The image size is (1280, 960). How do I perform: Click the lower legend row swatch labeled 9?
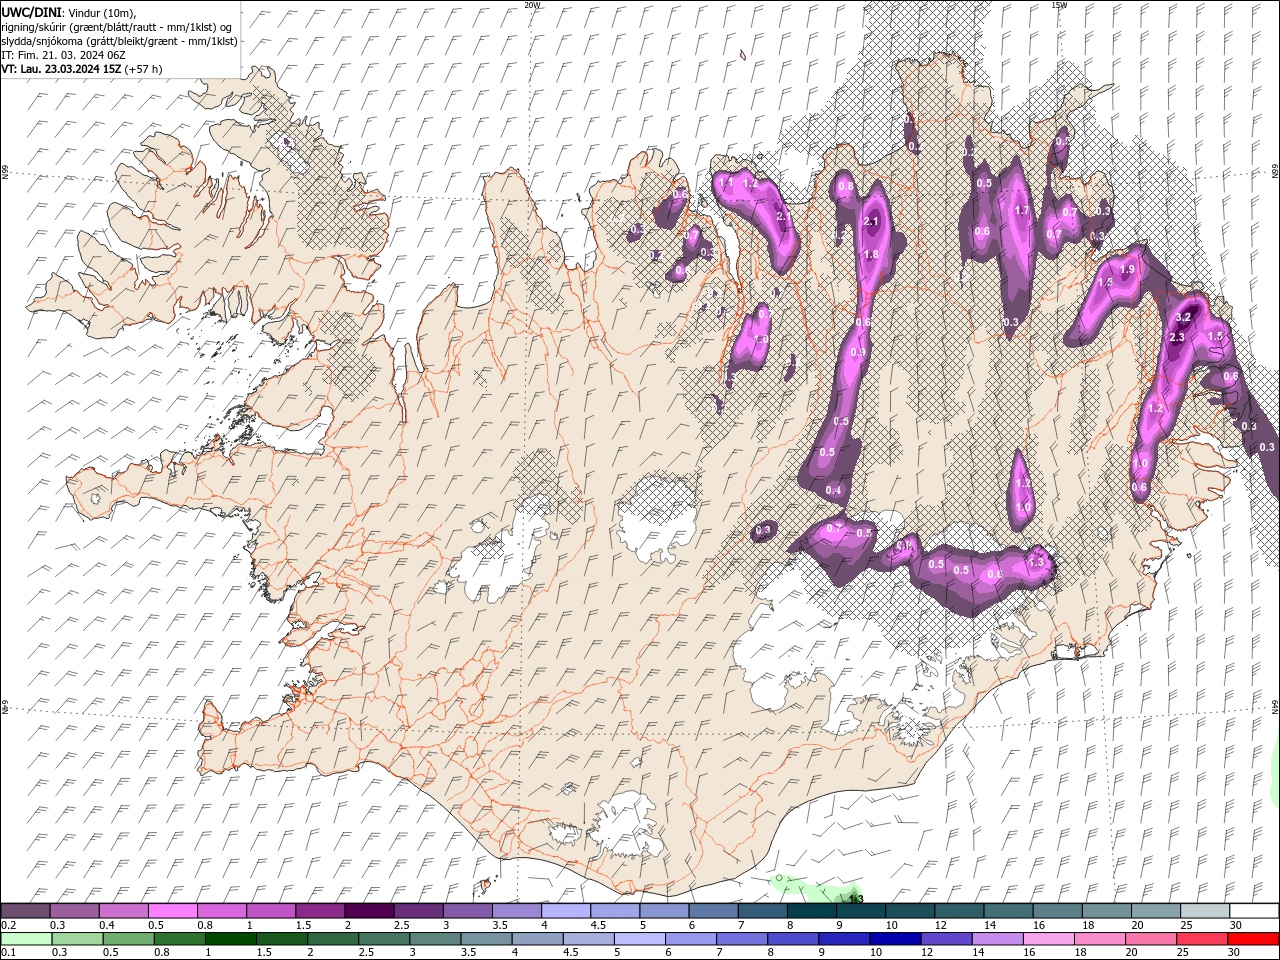tap(843, 938)
